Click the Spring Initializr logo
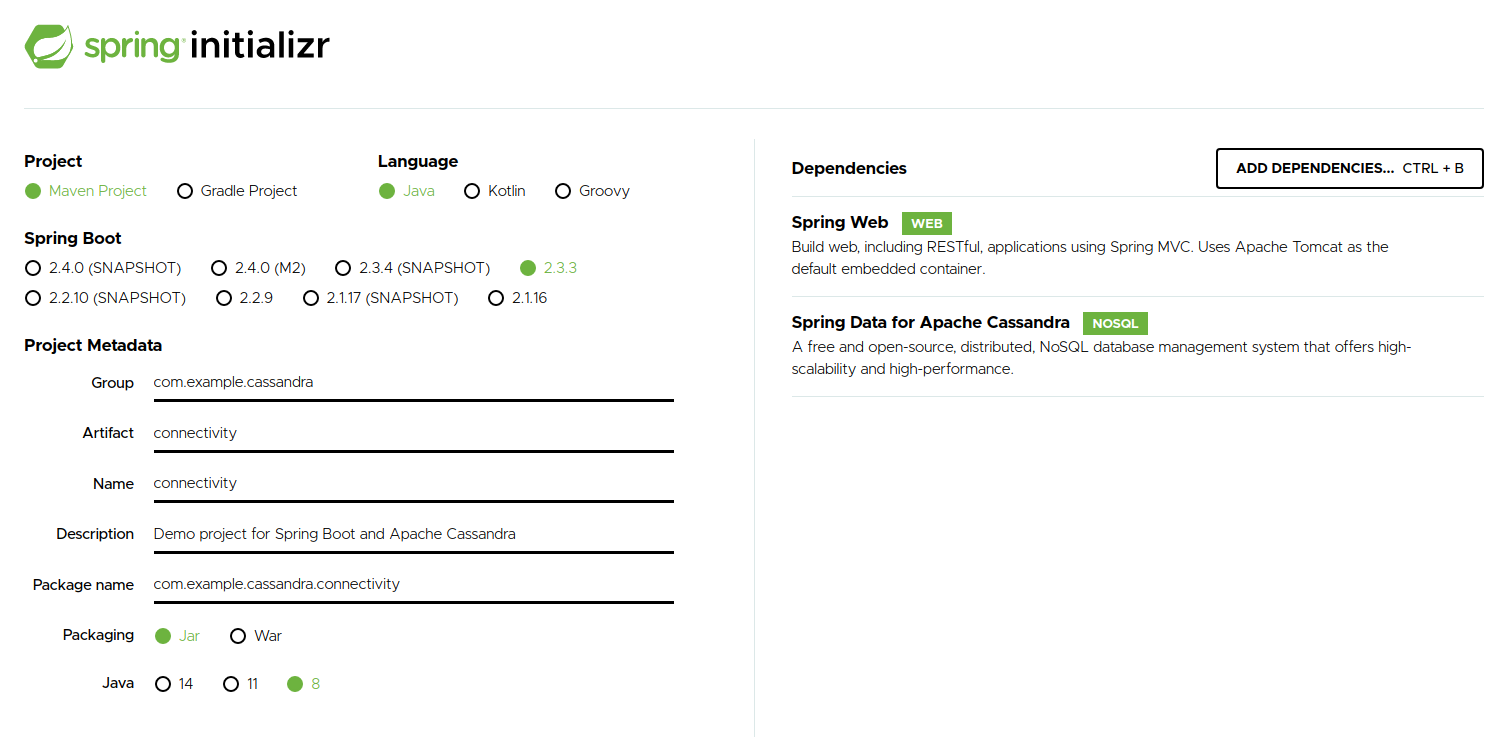The width and height of the screenshot is (1510, 737). pos(176,45)
